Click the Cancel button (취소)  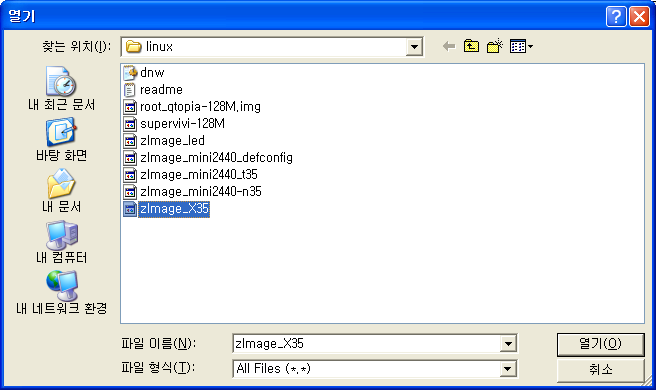click(x=600, y=369)
